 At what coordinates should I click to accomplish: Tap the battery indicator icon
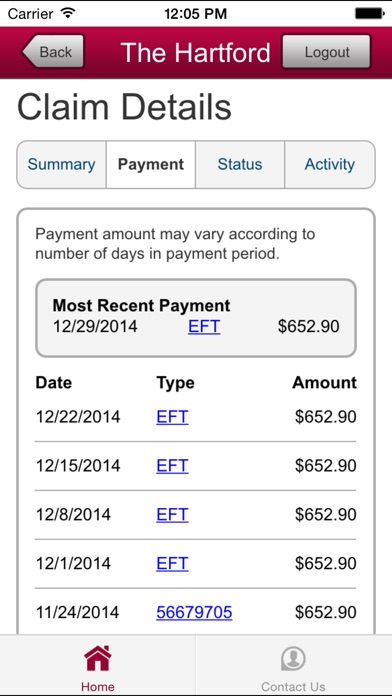coord(369,13)
